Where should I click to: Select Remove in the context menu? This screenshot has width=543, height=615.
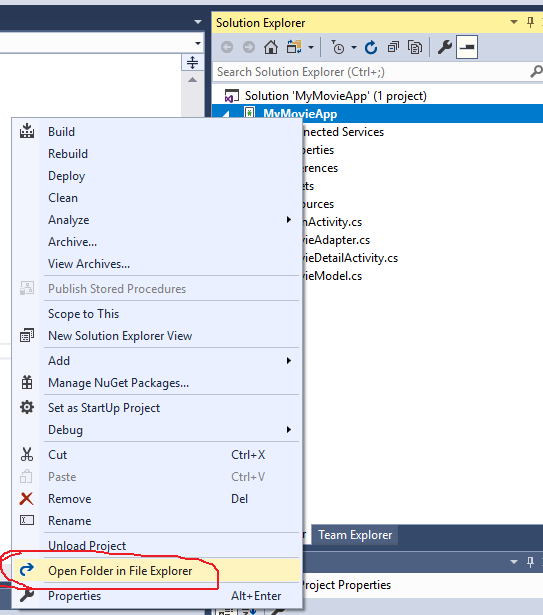pos(157,499)
